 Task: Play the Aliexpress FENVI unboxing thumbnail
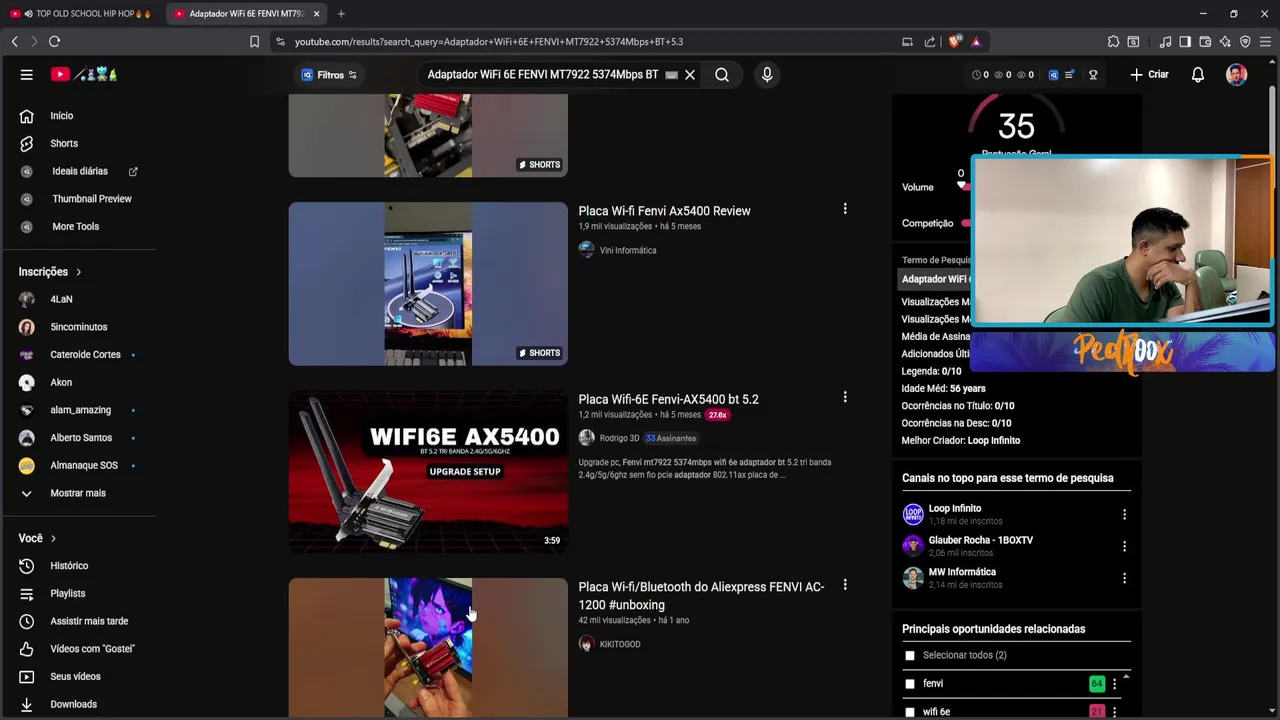pos(428,648)
